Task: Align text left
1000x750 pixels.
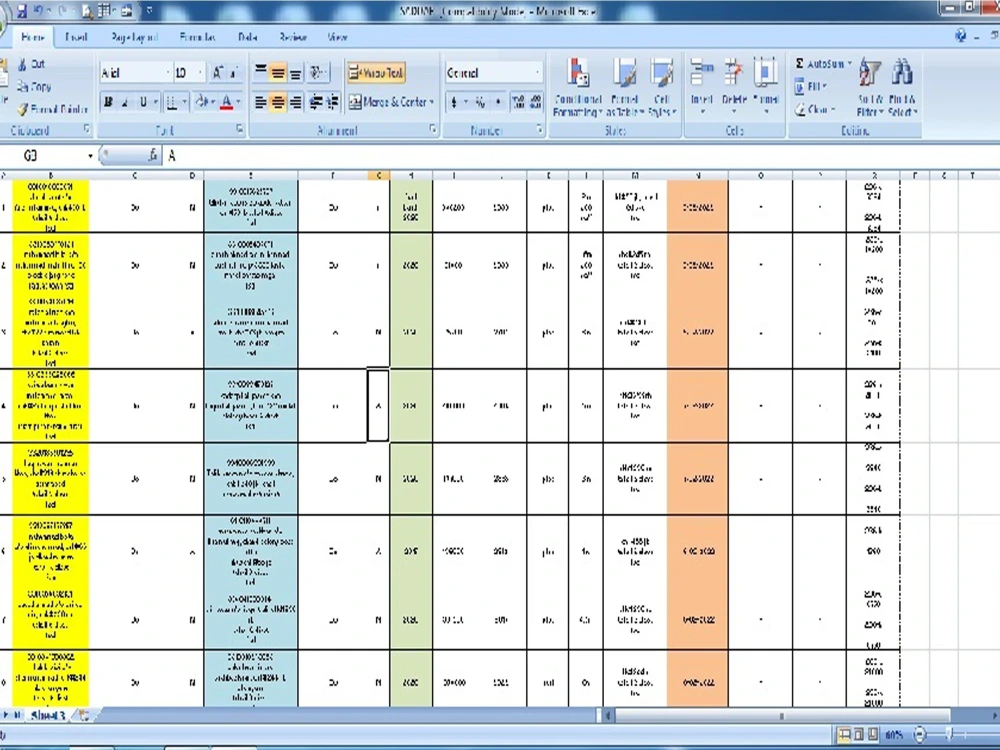Action: (261, 102)
